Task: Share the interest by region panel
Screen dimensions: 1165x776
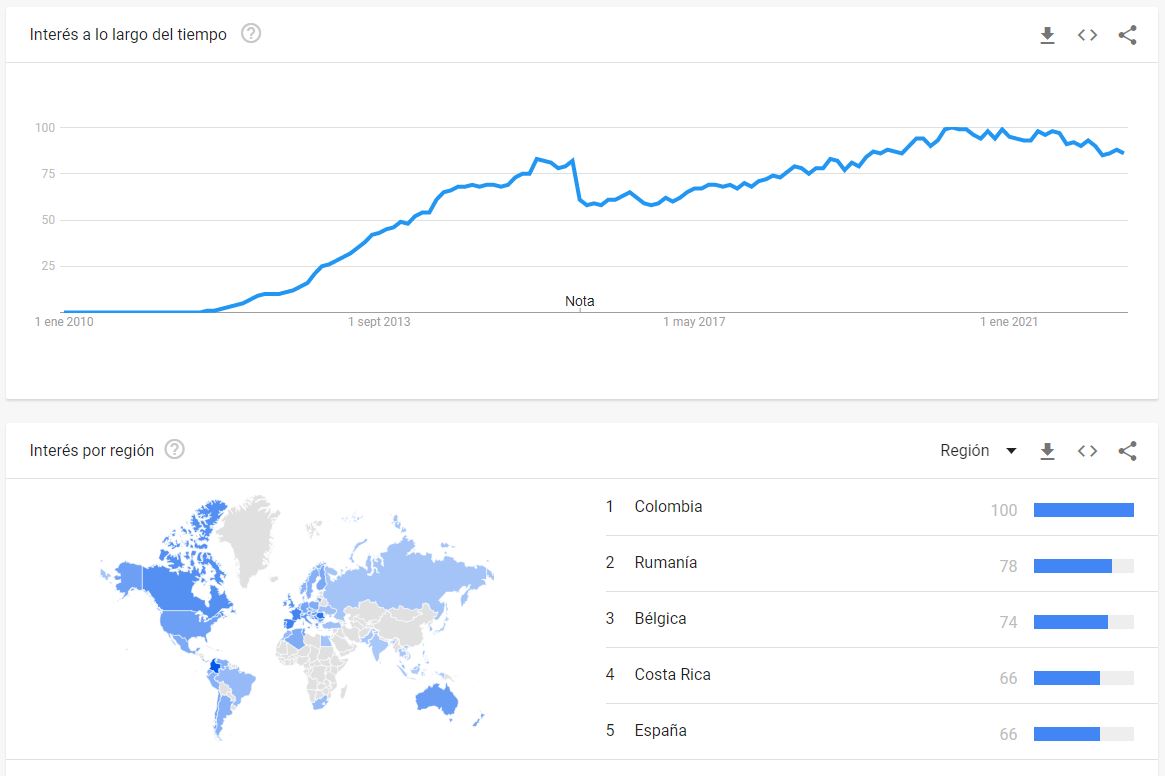Action: click(x=1127, y=450)
